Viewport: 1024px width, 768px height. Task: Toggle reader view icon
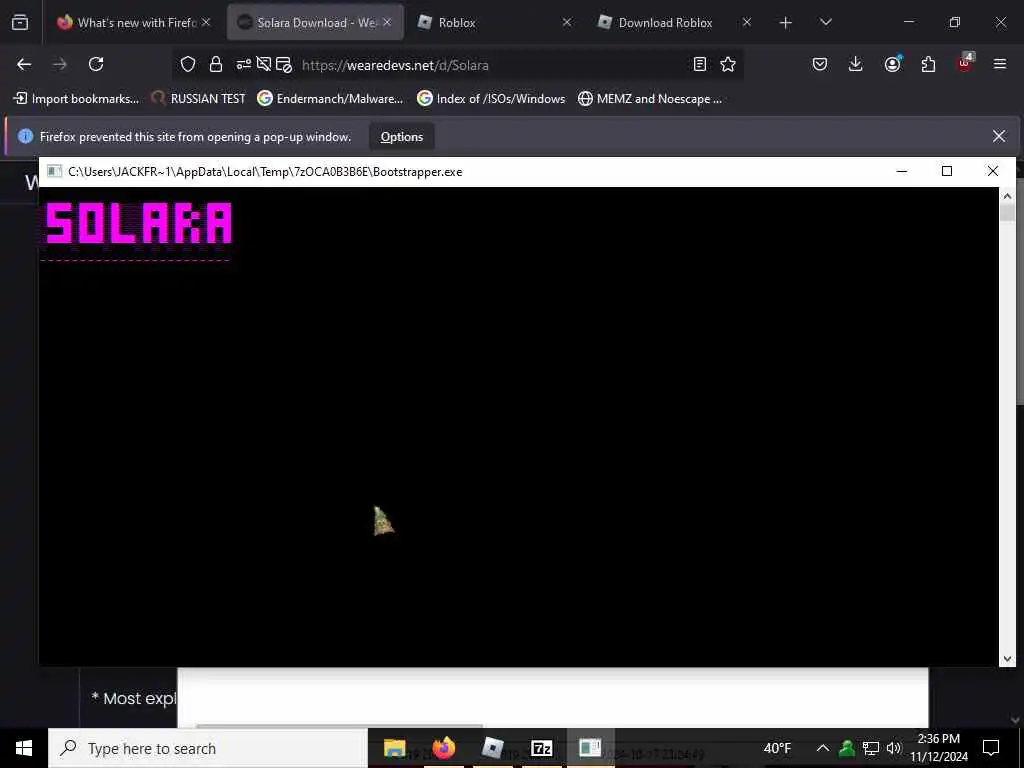[x=699, y=64]
